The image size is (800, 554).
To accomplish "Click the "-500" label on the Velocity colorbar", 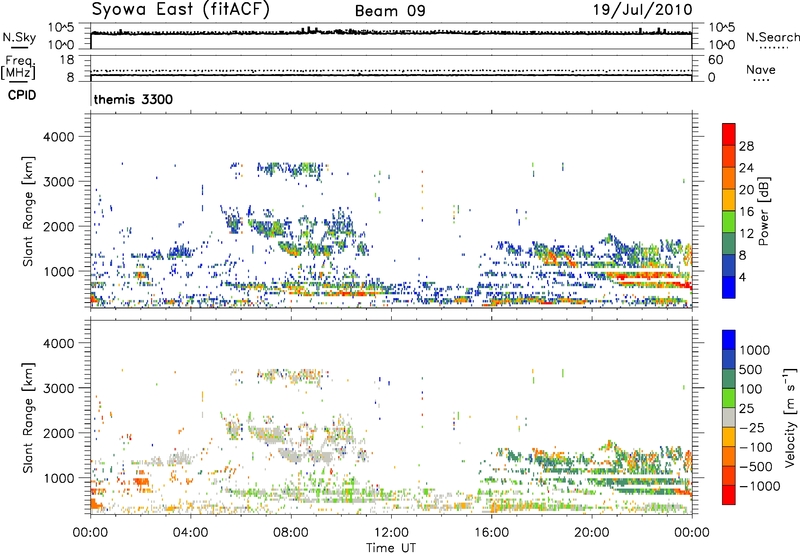I will [x=755, y=467].
